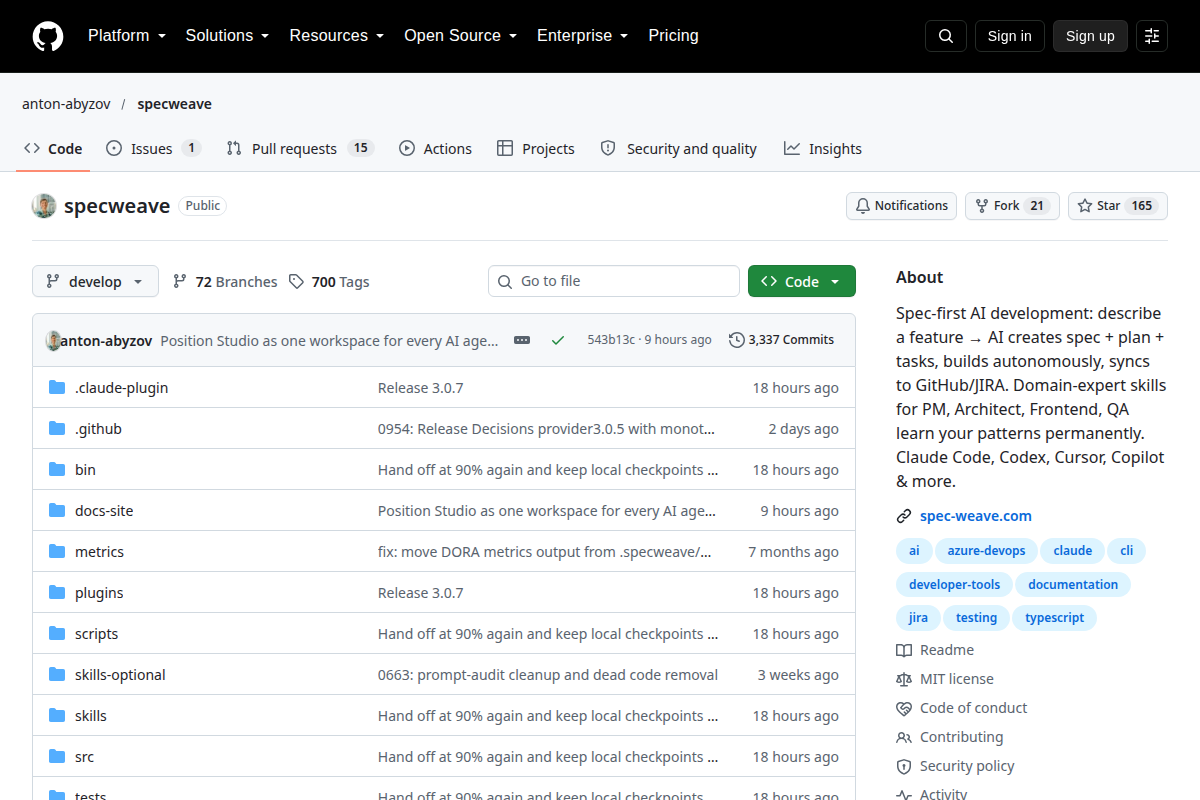
Task: Open appearance settings icon beside Sign up
Action: click(1152, 36)
